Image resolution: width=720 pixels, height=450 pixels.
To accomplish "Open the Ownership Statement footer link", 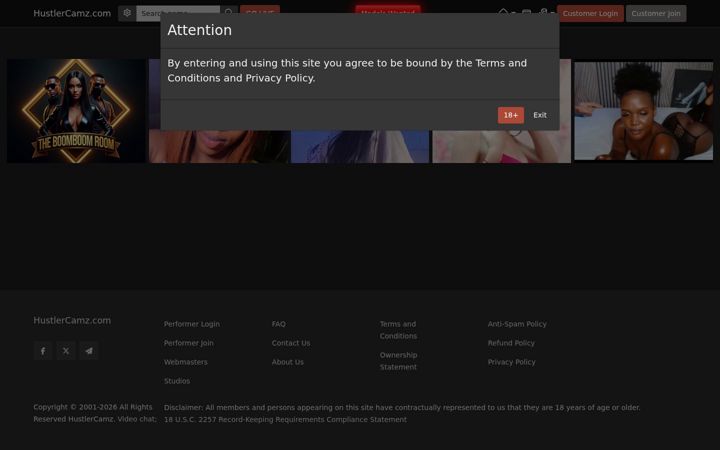I will click(x=398, y=361).
